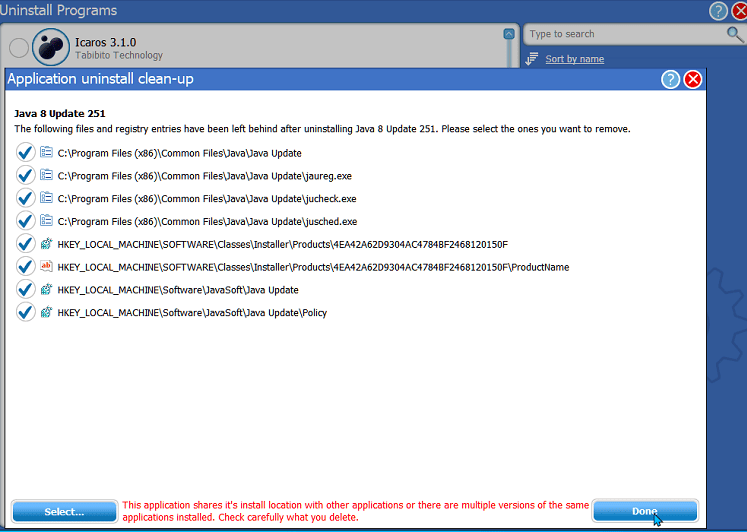The height and width of the screenshot is (532, 747).
Task: Click registry key icon for Installer Products key
Action: [46, 244]
